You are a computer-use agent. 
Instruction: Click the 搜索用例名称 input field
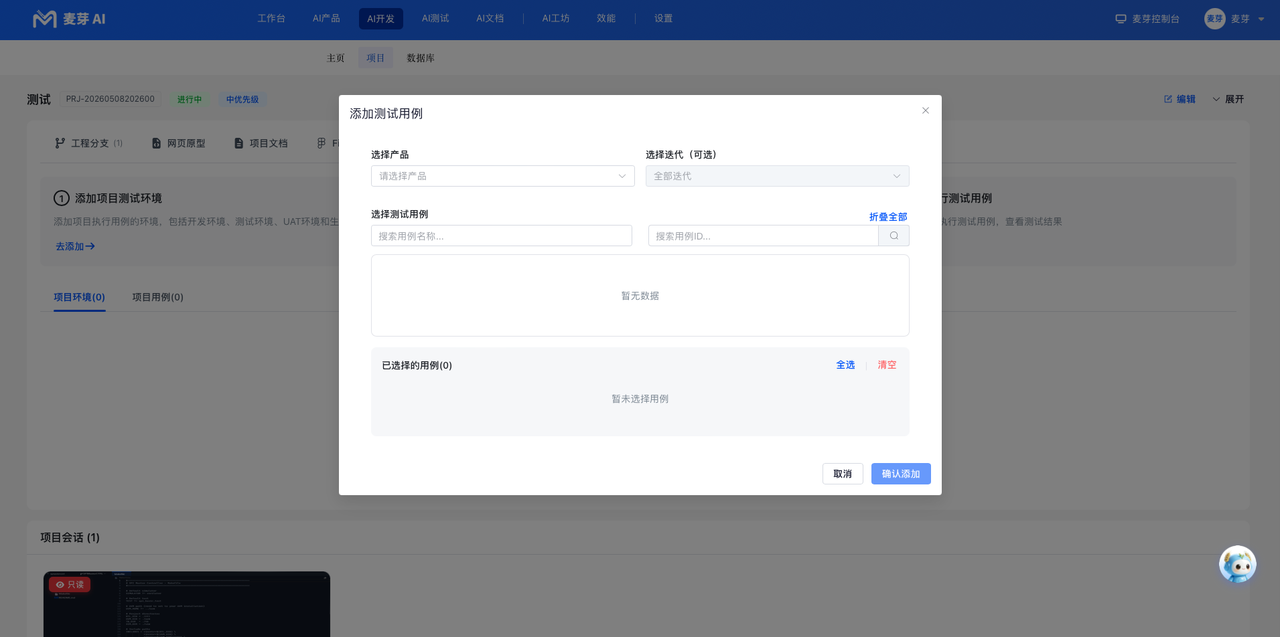[x=501, y=236]
